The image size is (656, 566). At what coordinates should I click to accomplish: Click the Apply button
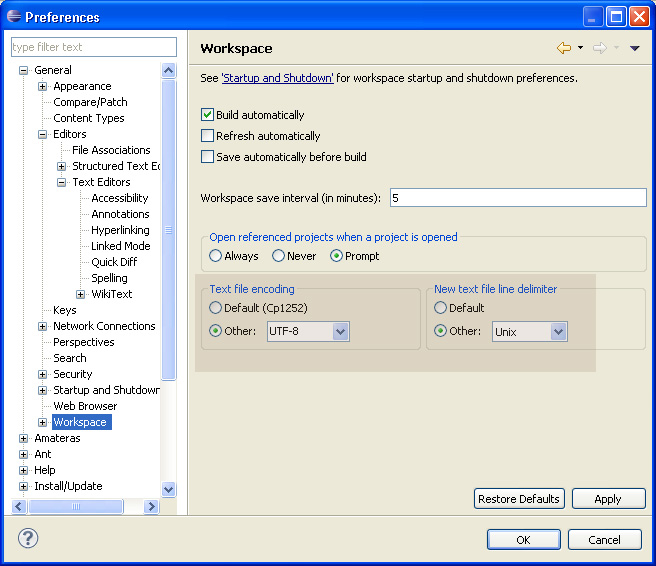[x=607, y=499]
